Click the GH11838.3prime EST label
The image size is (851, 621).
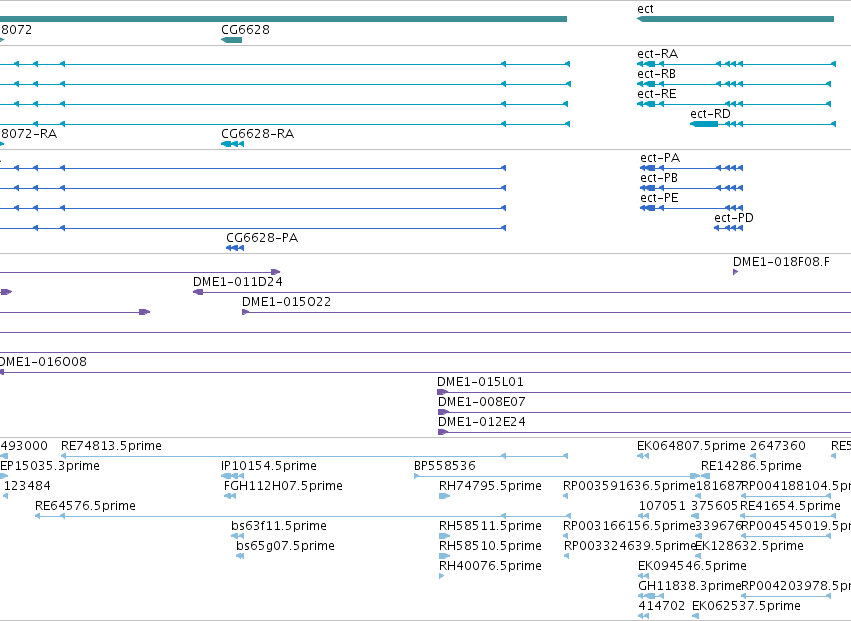tap(689, 586)
